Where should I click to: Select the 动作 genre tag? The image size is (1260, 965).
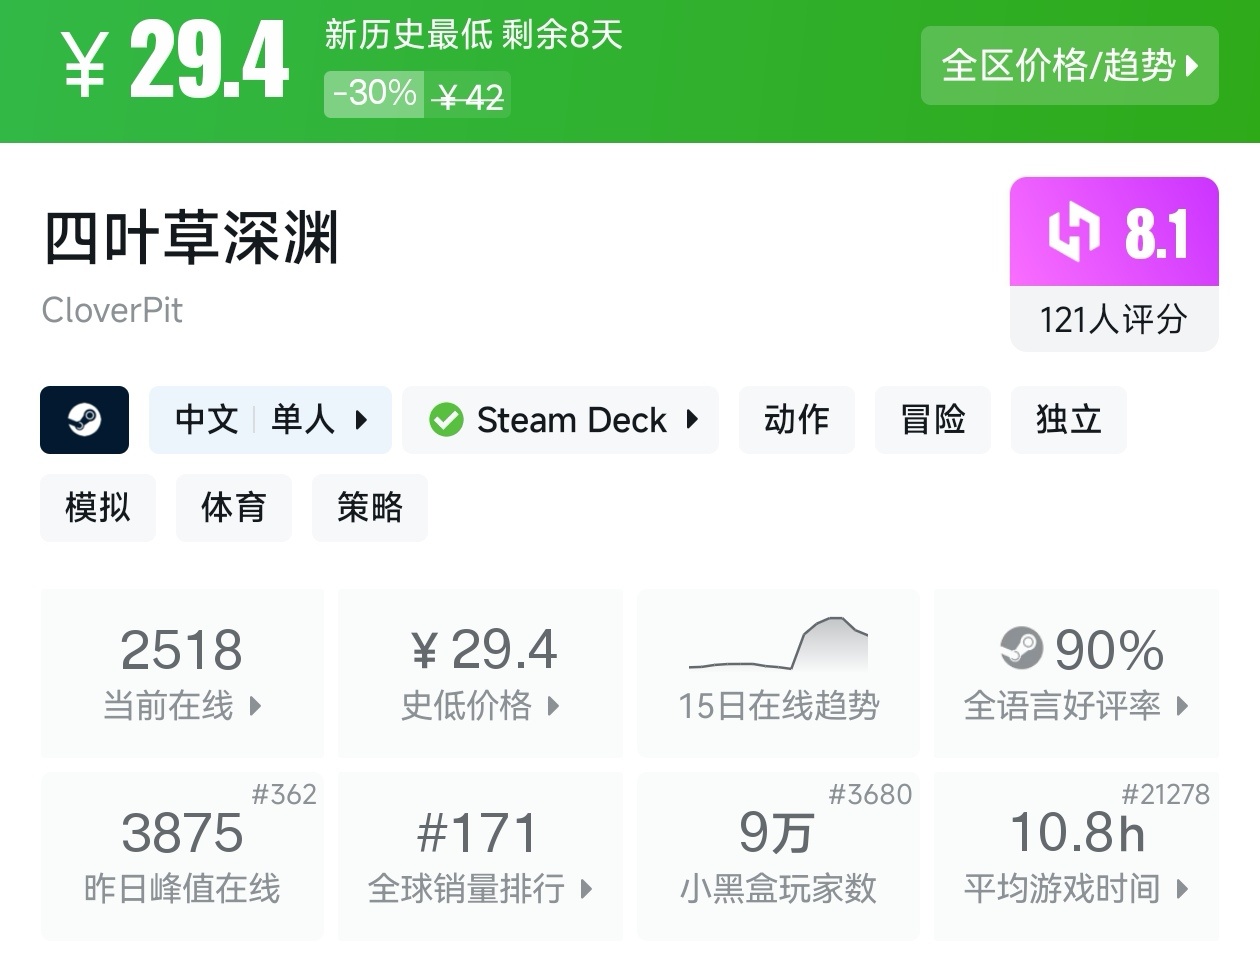pos(796,420)
